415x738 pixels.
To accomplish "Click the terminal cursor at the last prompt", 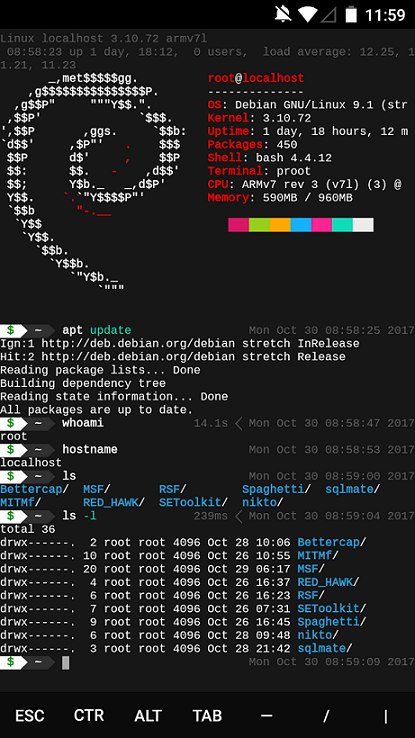I will pyautogui.click(x=66, y=663).
